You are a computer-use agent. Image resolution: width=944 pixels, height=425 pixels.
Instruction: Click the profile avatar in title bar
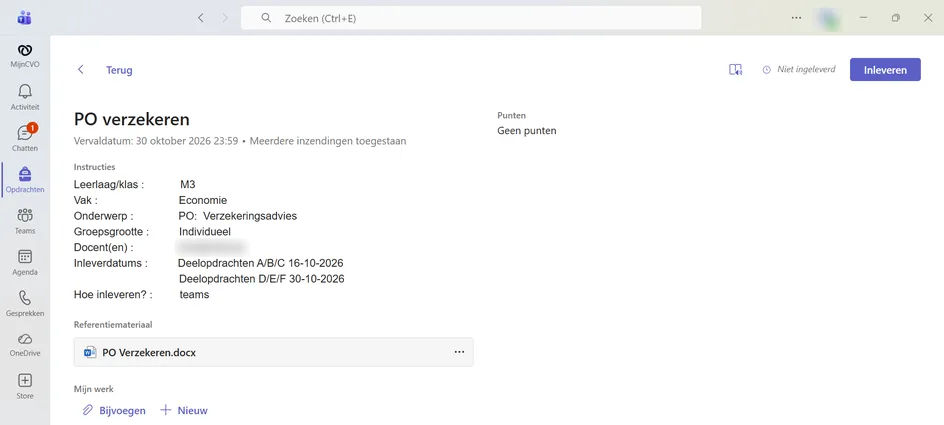(x=830, y=18)
